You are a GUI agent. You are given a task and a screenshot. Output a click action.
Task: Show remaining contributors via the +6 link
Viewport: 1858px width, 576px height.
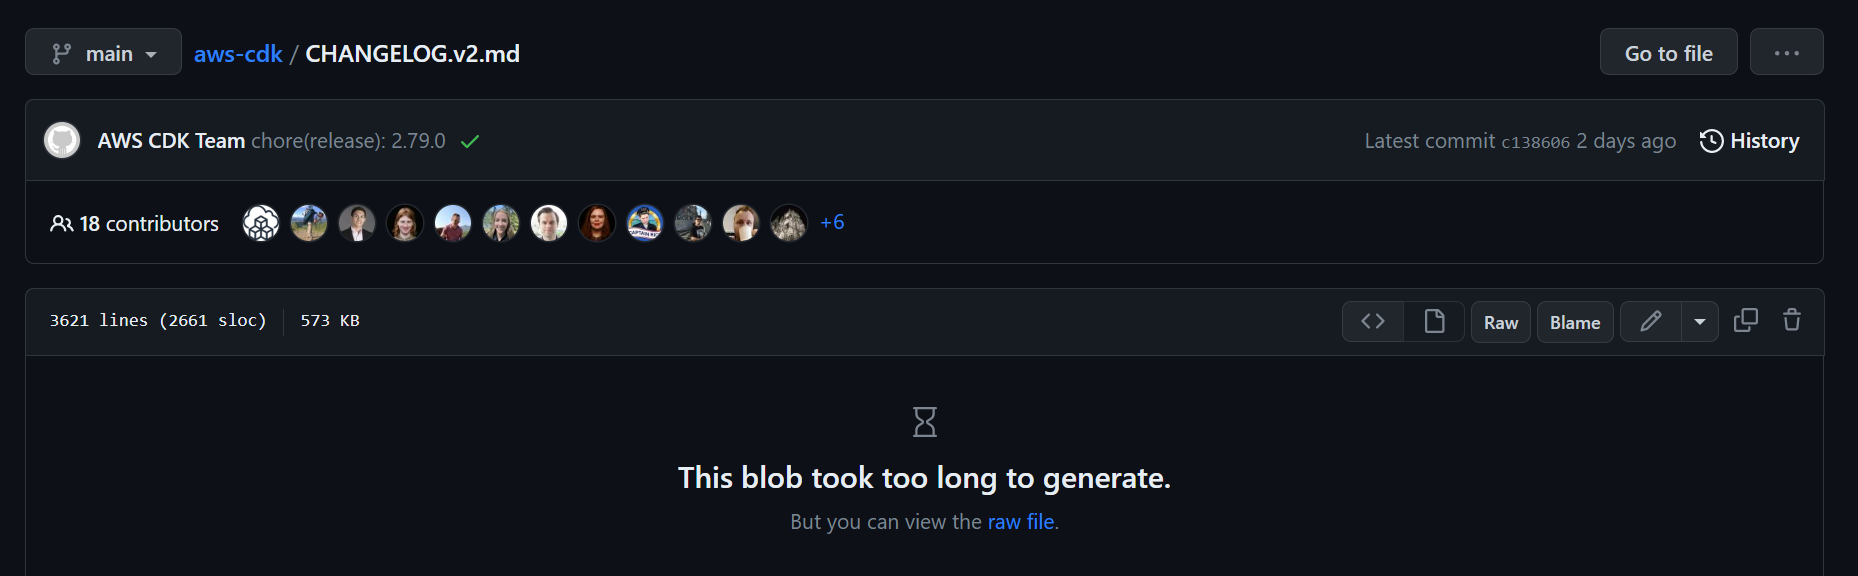(x=832, y=222)
